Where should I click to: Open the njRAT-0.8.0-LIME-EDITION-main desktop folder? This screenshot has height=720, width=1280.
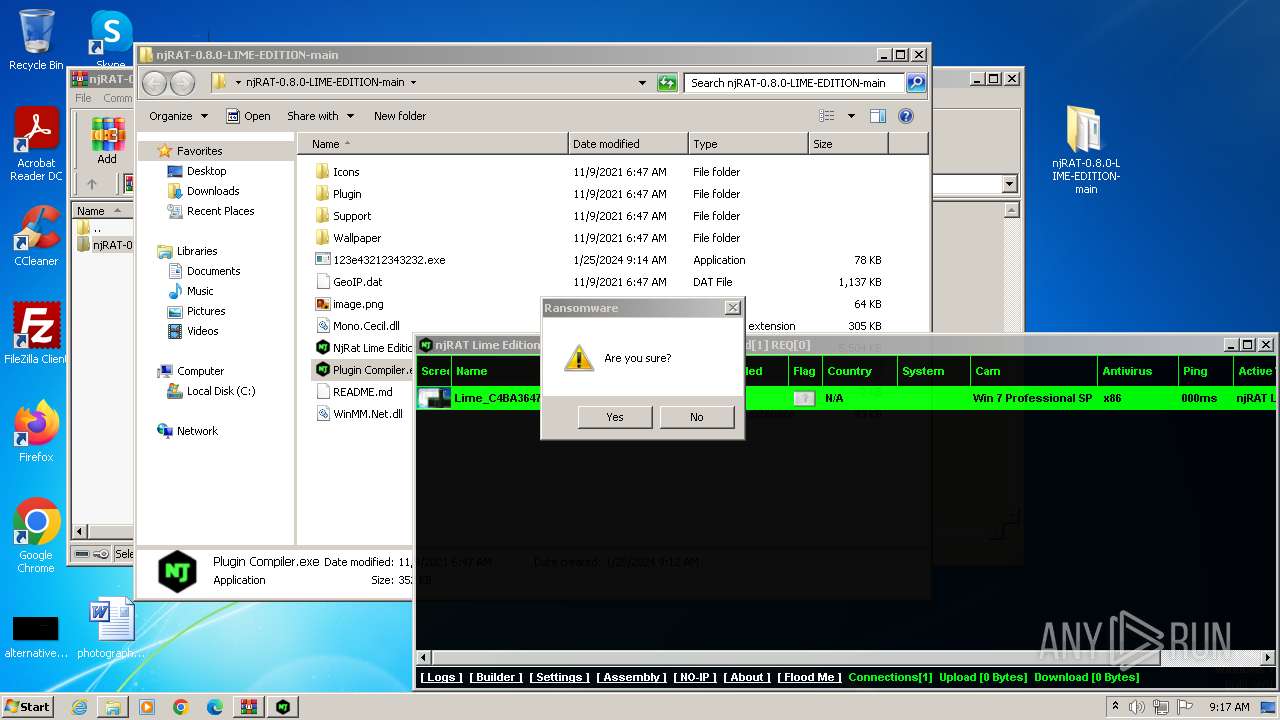(1085, 150)
